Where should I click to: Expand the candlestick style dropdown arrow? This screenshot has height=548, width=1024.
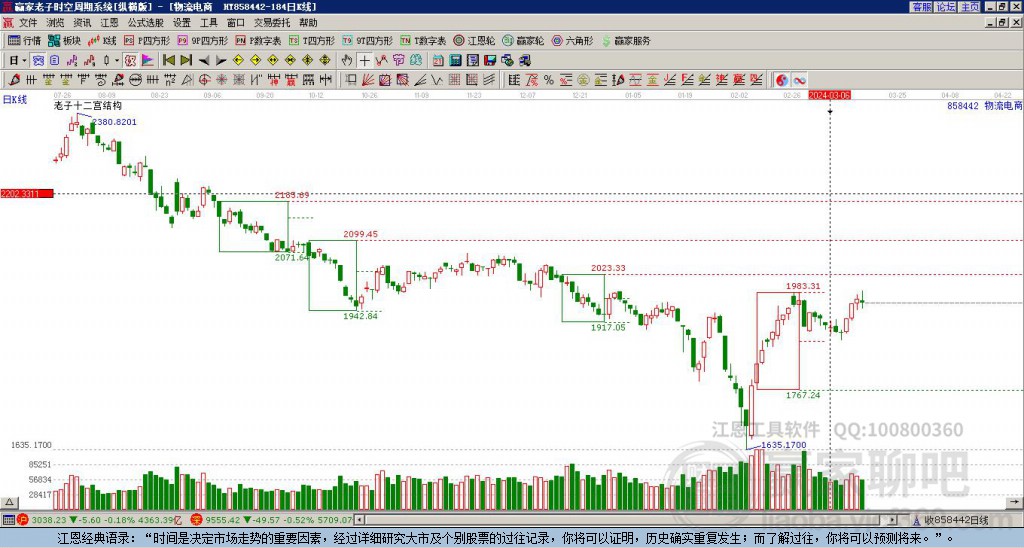click(117, 61)
